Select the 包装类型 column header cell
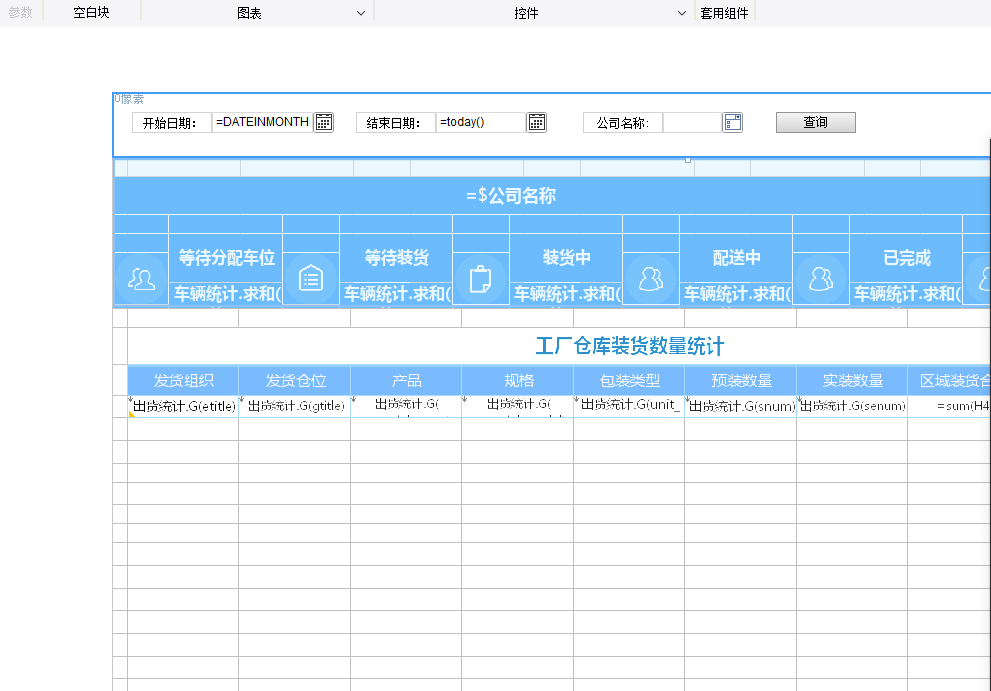 628,381
